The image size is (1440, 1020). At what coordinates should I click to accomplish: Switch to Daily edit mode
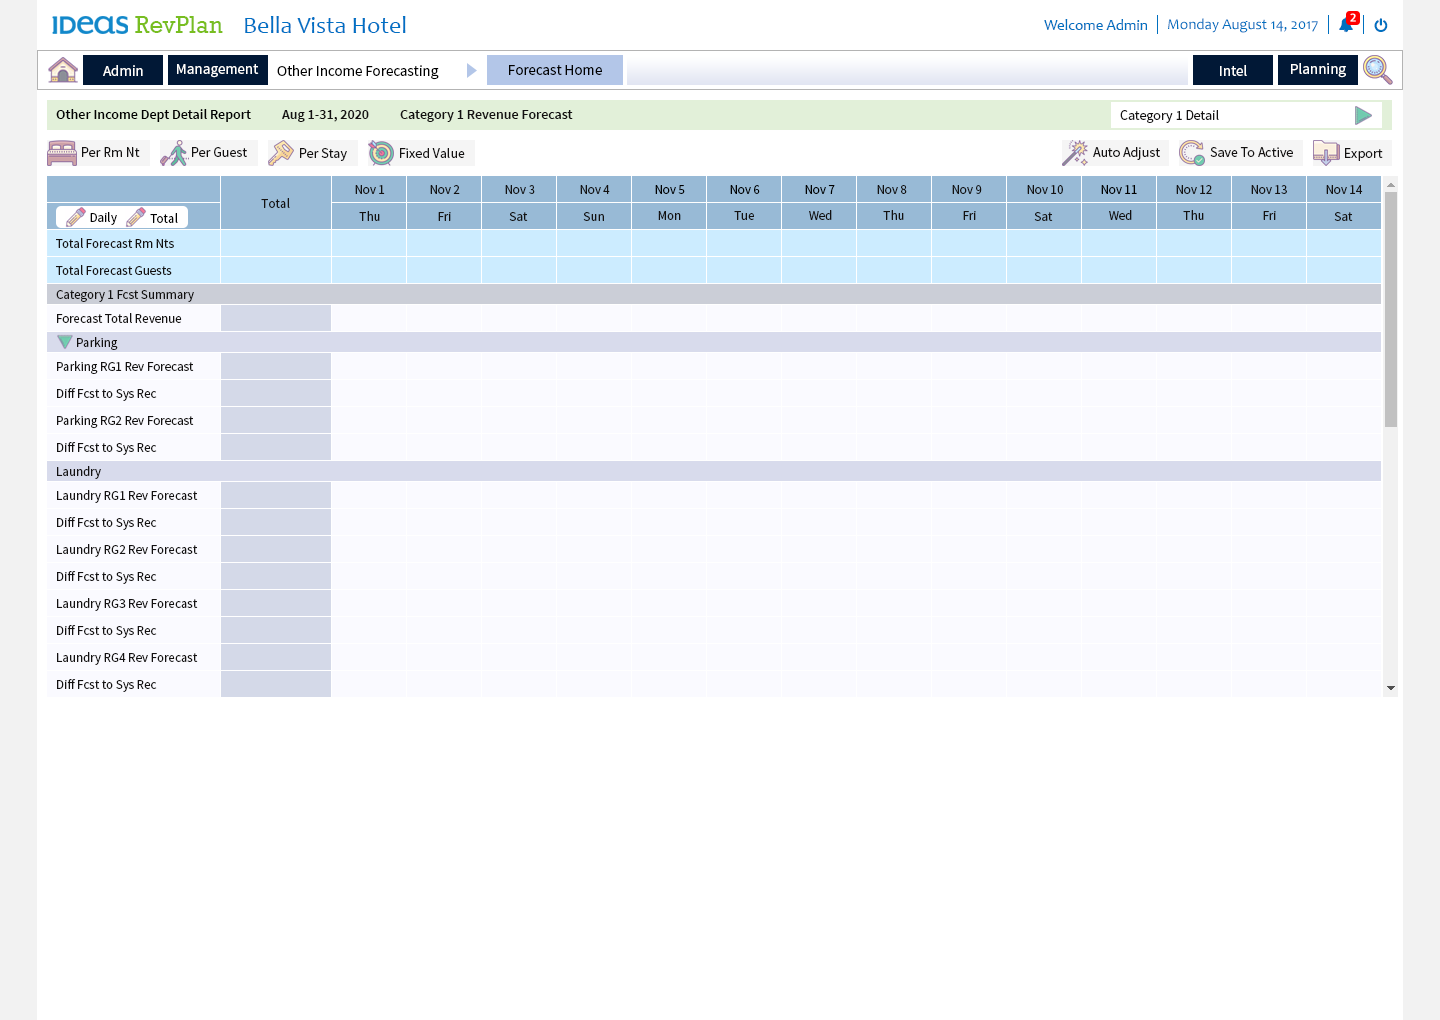pos(92,218)
